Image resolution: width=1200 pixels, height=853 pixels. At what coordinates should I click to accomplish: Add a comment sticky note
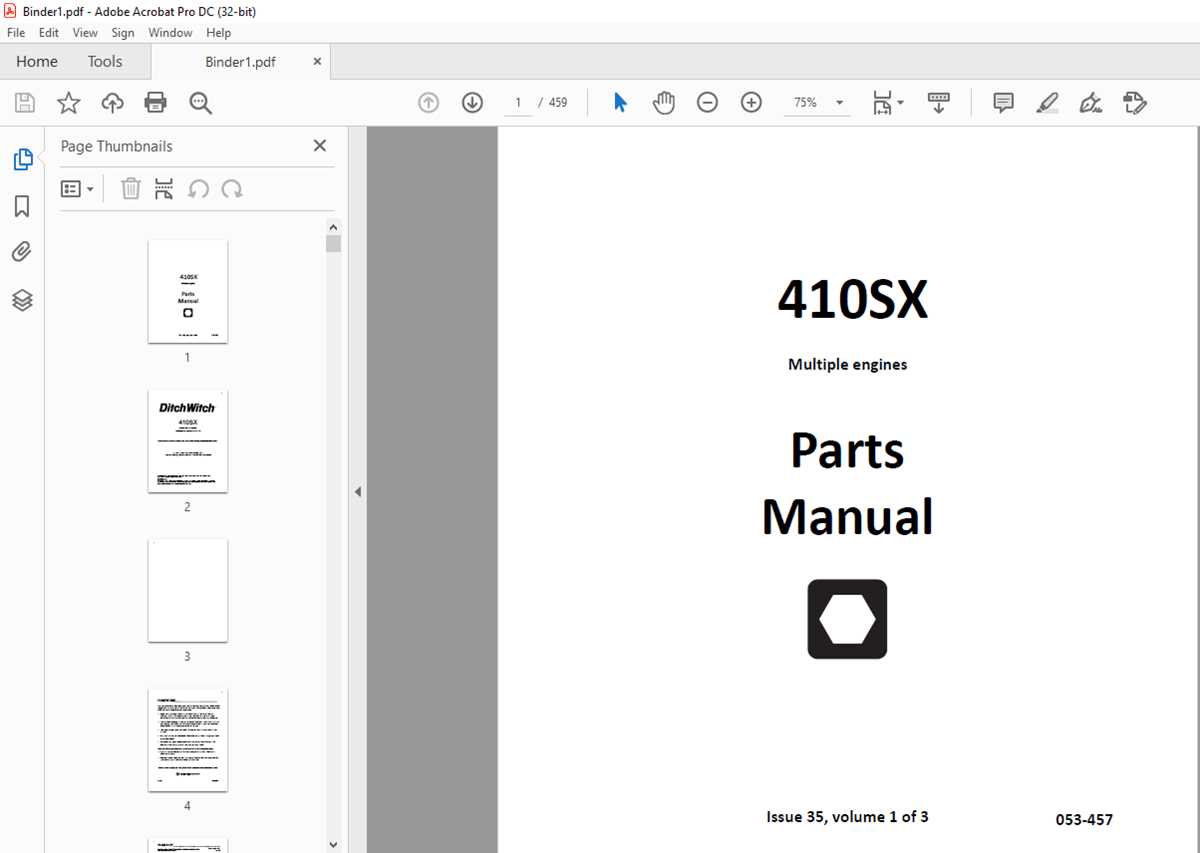1003,103
